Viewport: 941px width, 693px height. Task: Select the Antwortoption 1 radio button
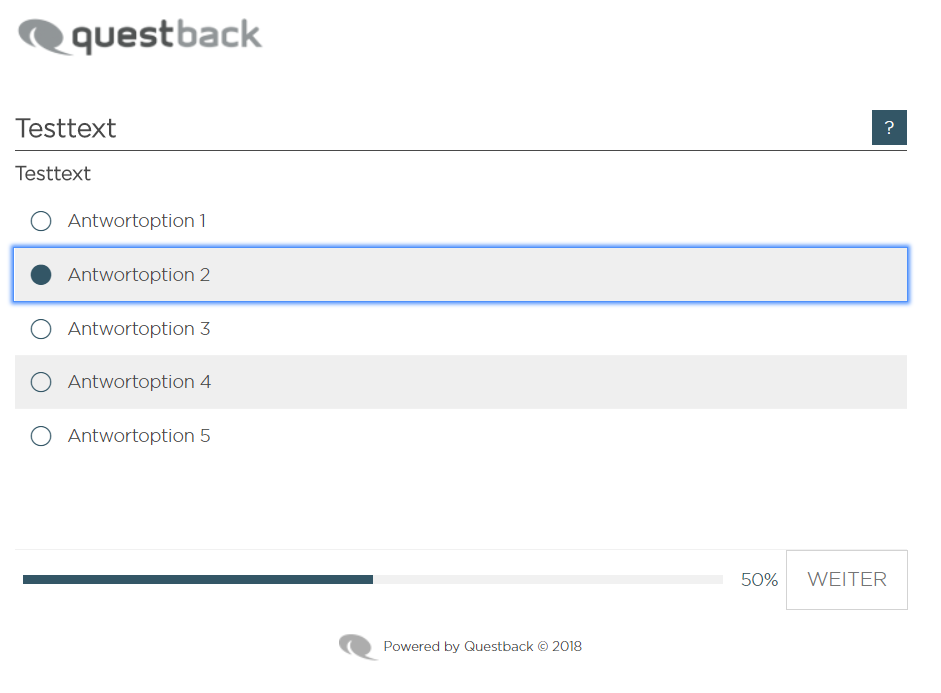(x=41, y=221)
